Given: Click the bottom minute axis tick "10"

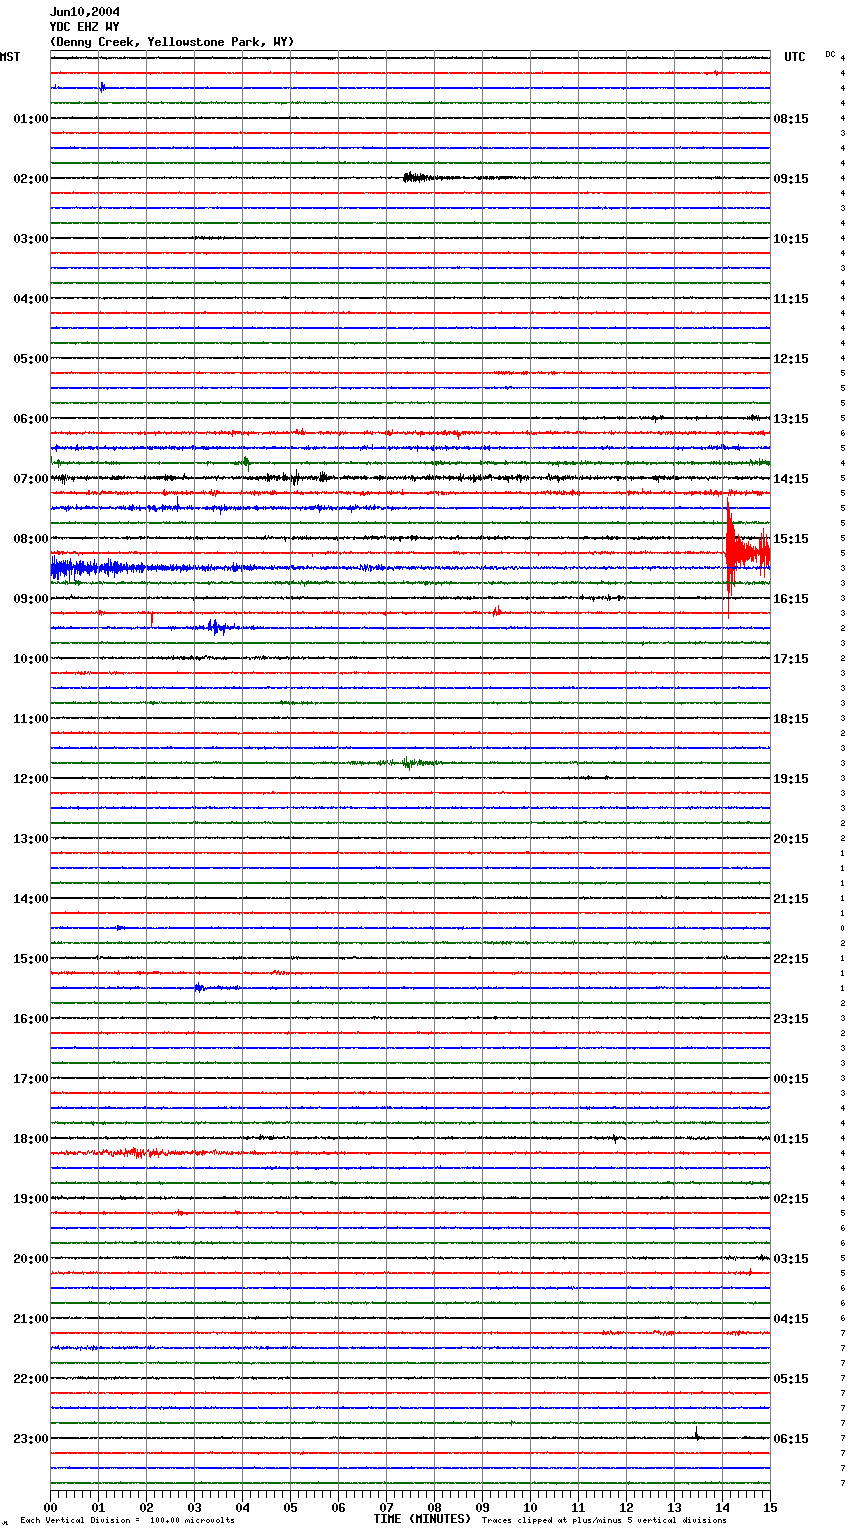Looking at the screenshot, I should tap(530, 1507).
